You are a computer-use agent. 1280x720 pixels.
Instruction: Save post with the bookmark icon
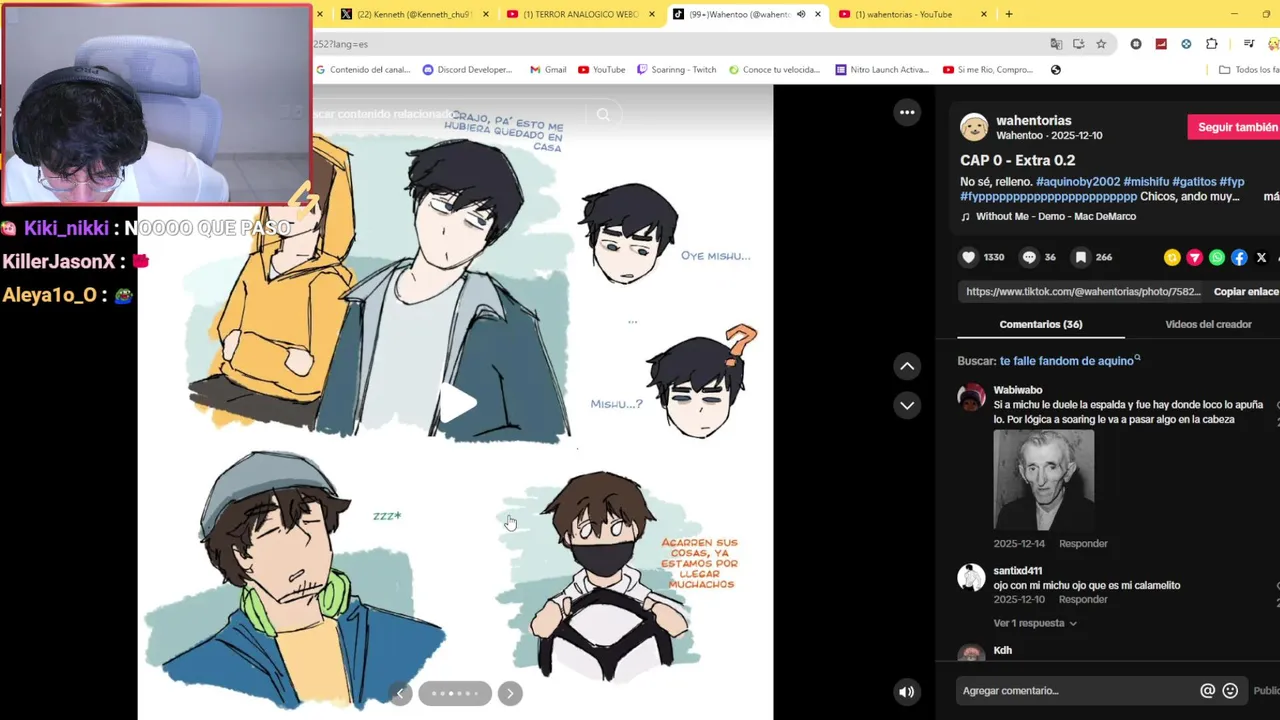[x=1081, y=257]
